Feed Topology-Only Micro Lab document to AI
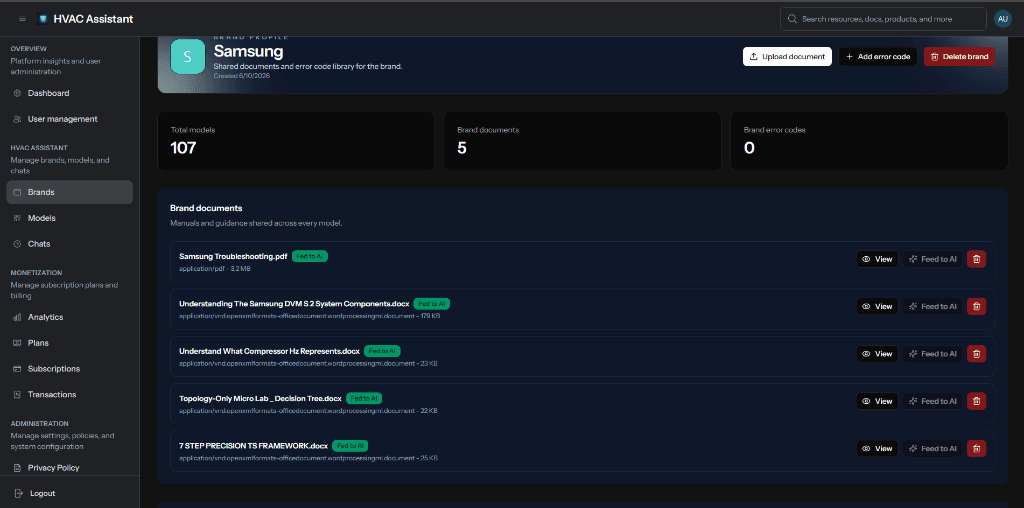 933,401
